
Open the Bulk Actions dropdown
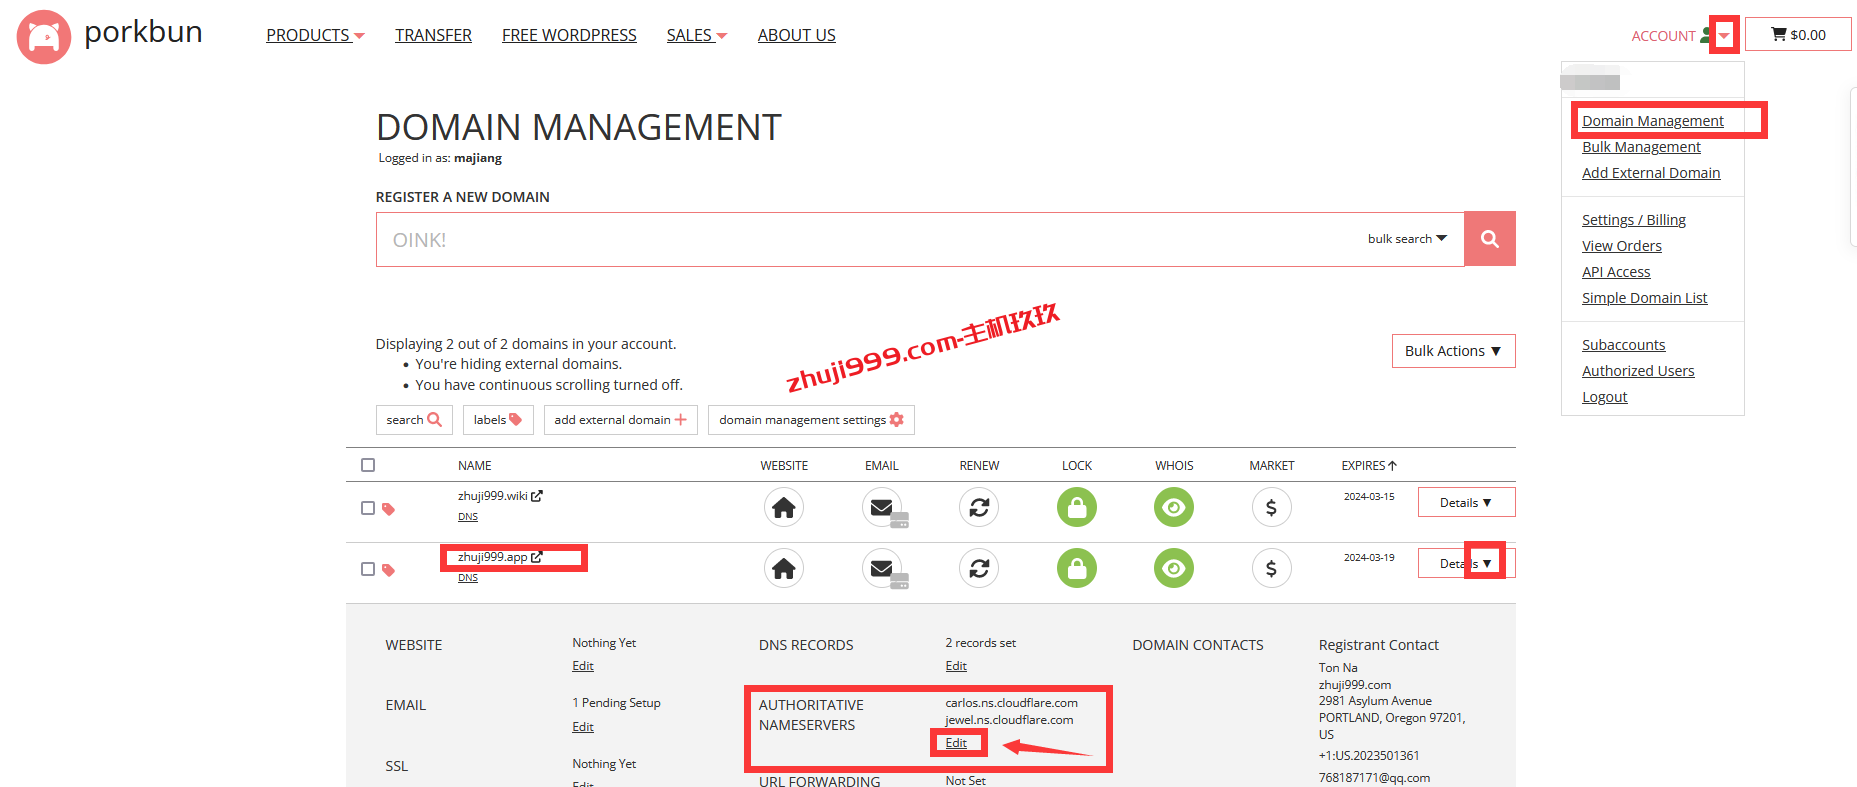(1453, 351)
